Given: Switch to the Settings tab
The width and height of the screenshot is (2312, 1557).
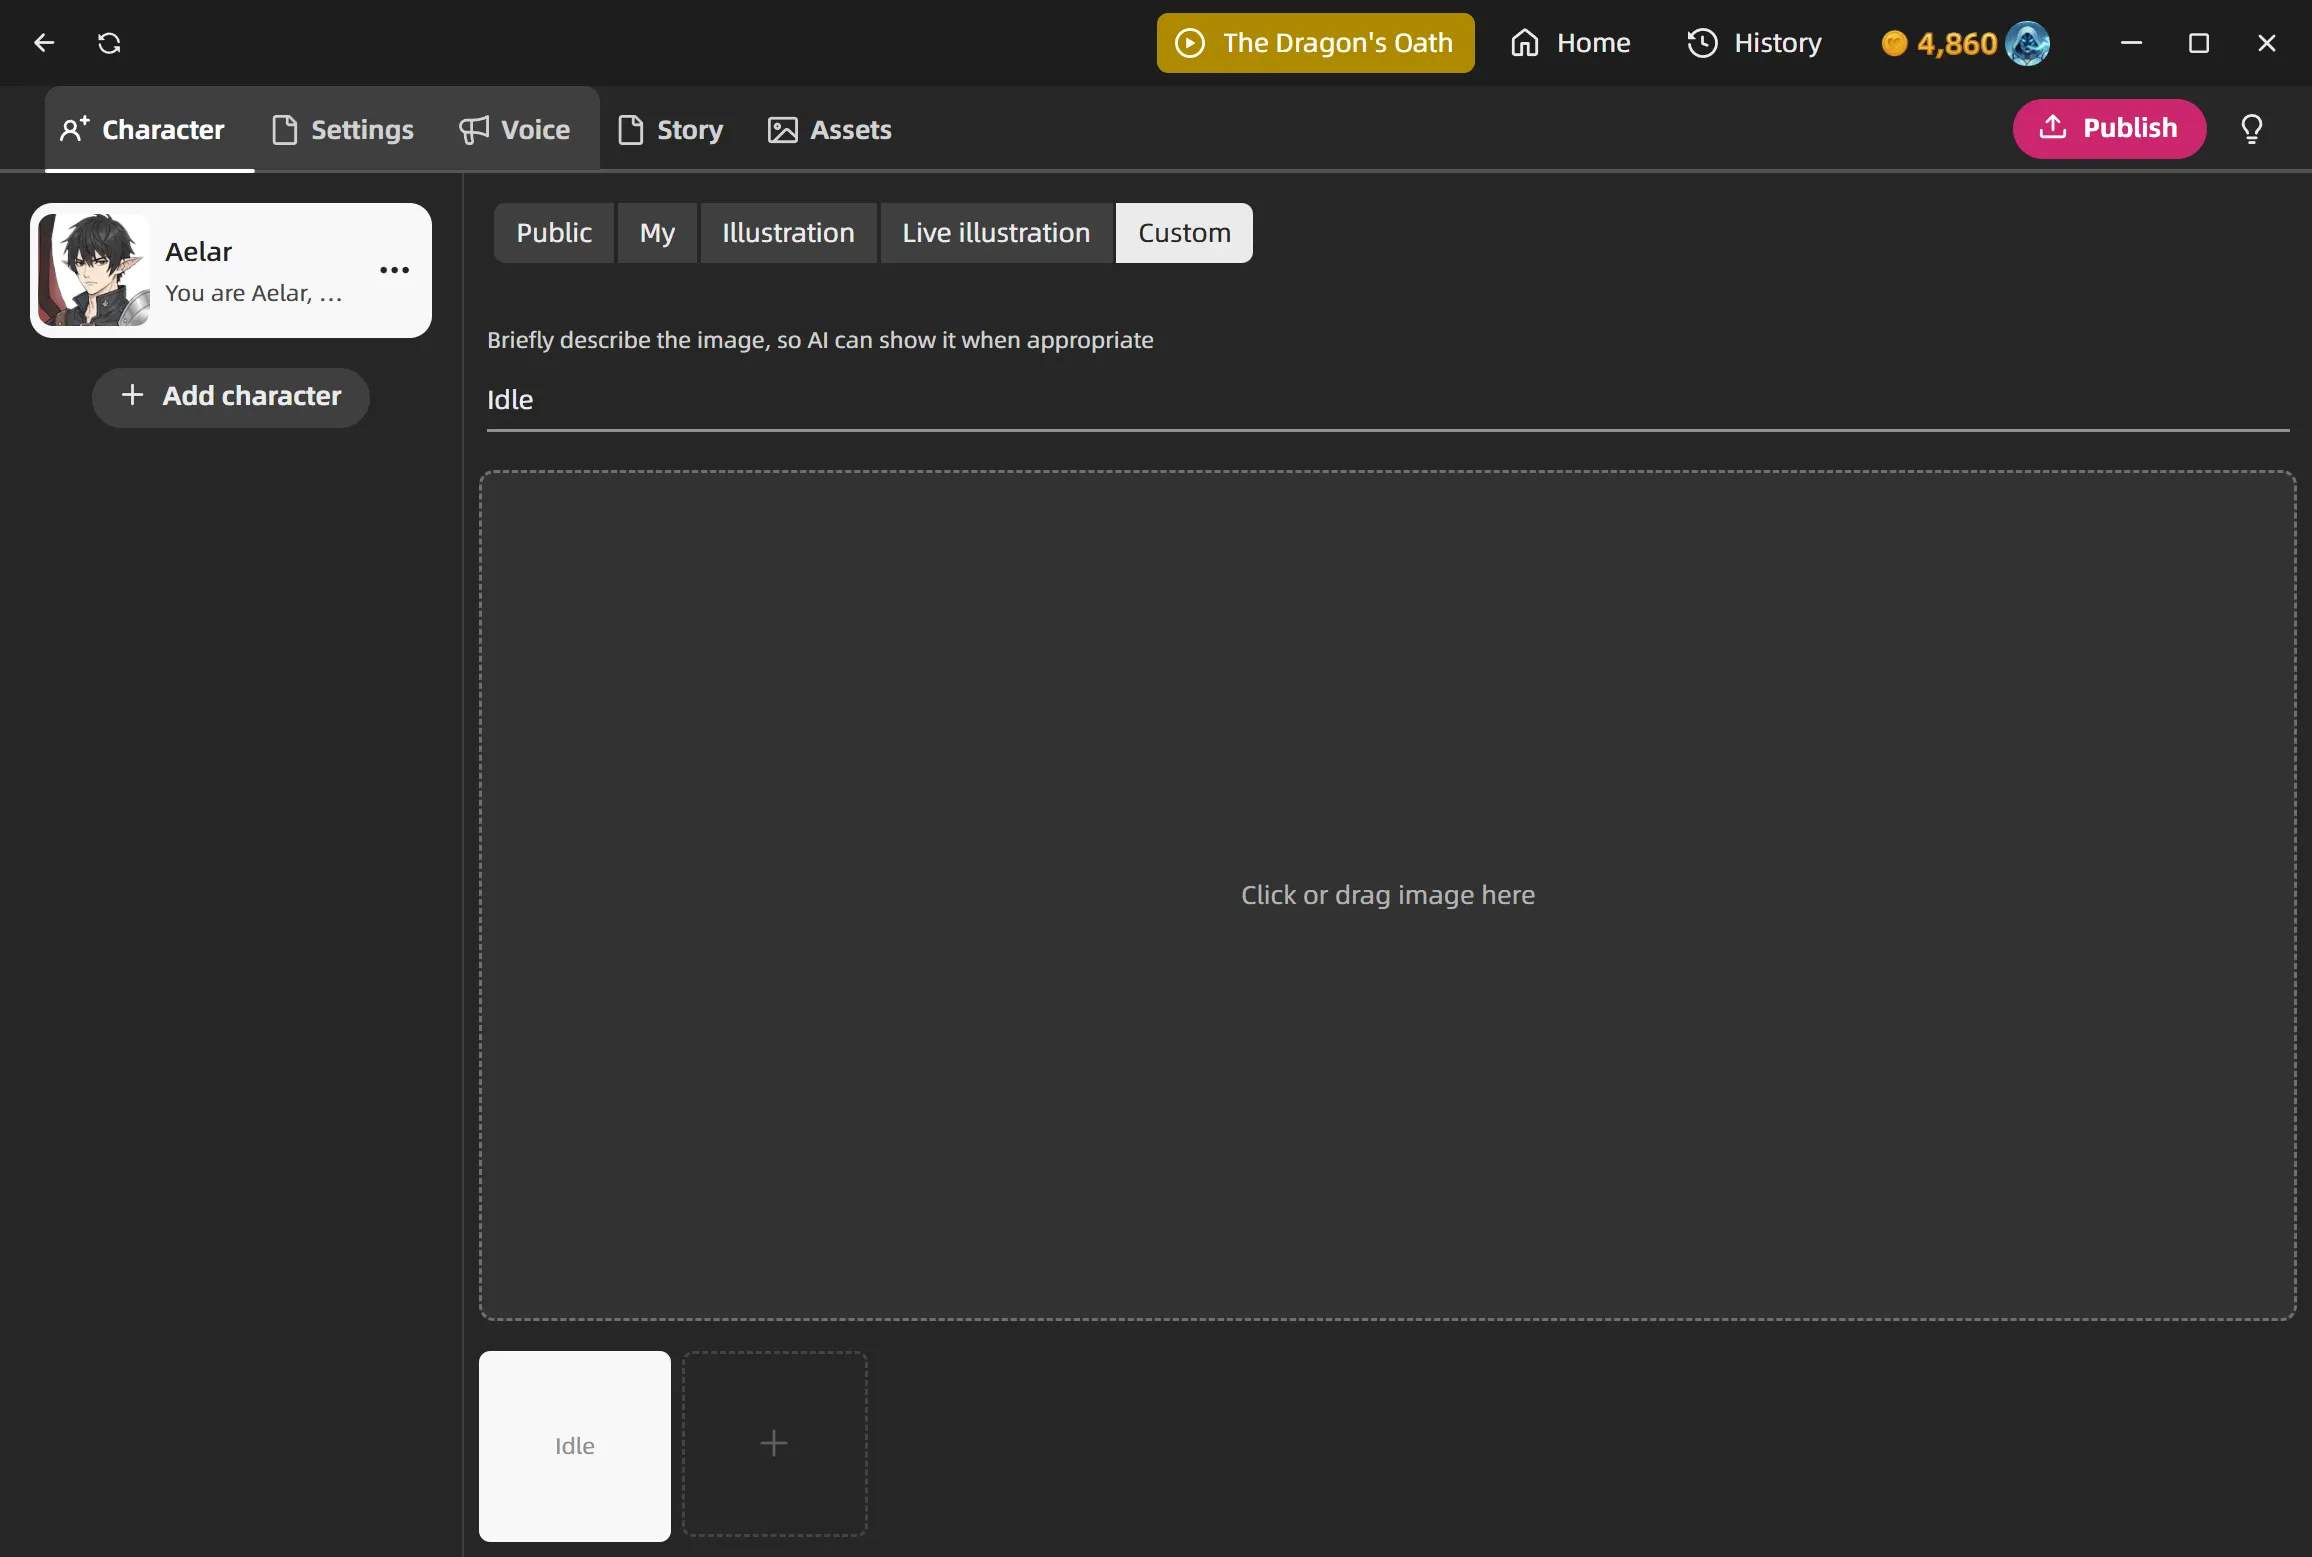Looking at the screenshot, I should pyautogui.click(x=343, y=130).
